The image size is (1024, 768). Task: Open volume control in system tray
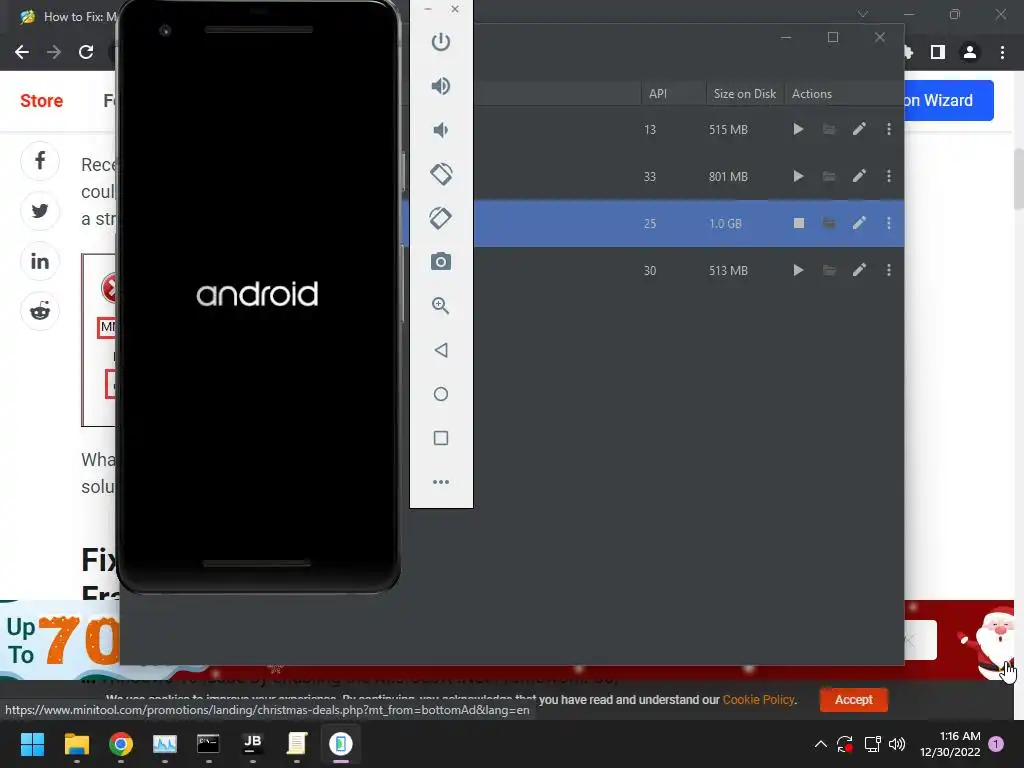click(x=897, y=744)
